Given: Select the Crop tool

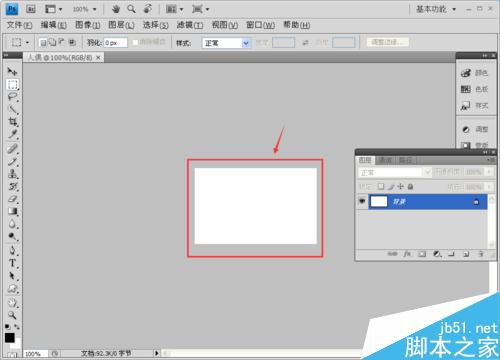Looking at the screenshot, I should 12,122.
